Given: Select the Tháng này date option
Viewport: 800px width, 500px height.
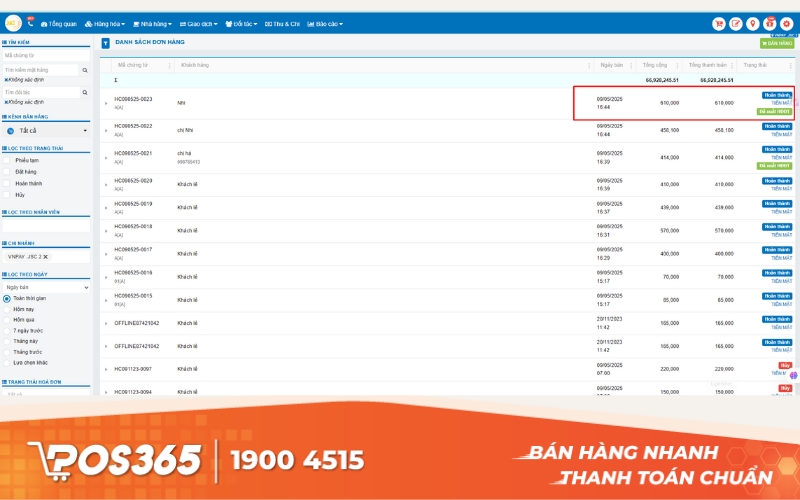Looking at the screenshot, I should [x=7, y=341].
